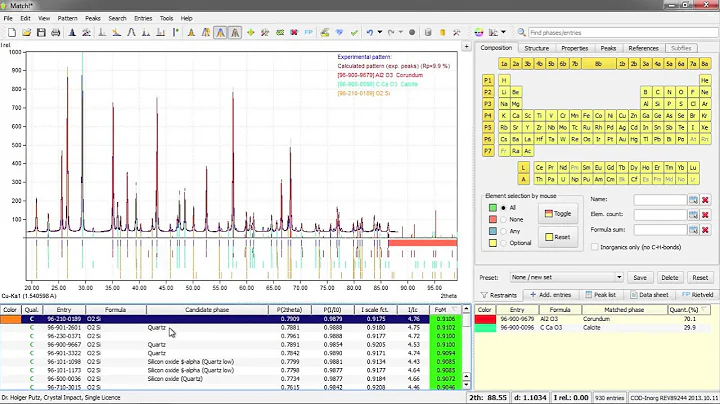Click the candidate list scrollbar down arrow
The width and height of the screenshot is (720, 404).
[466, 385]
